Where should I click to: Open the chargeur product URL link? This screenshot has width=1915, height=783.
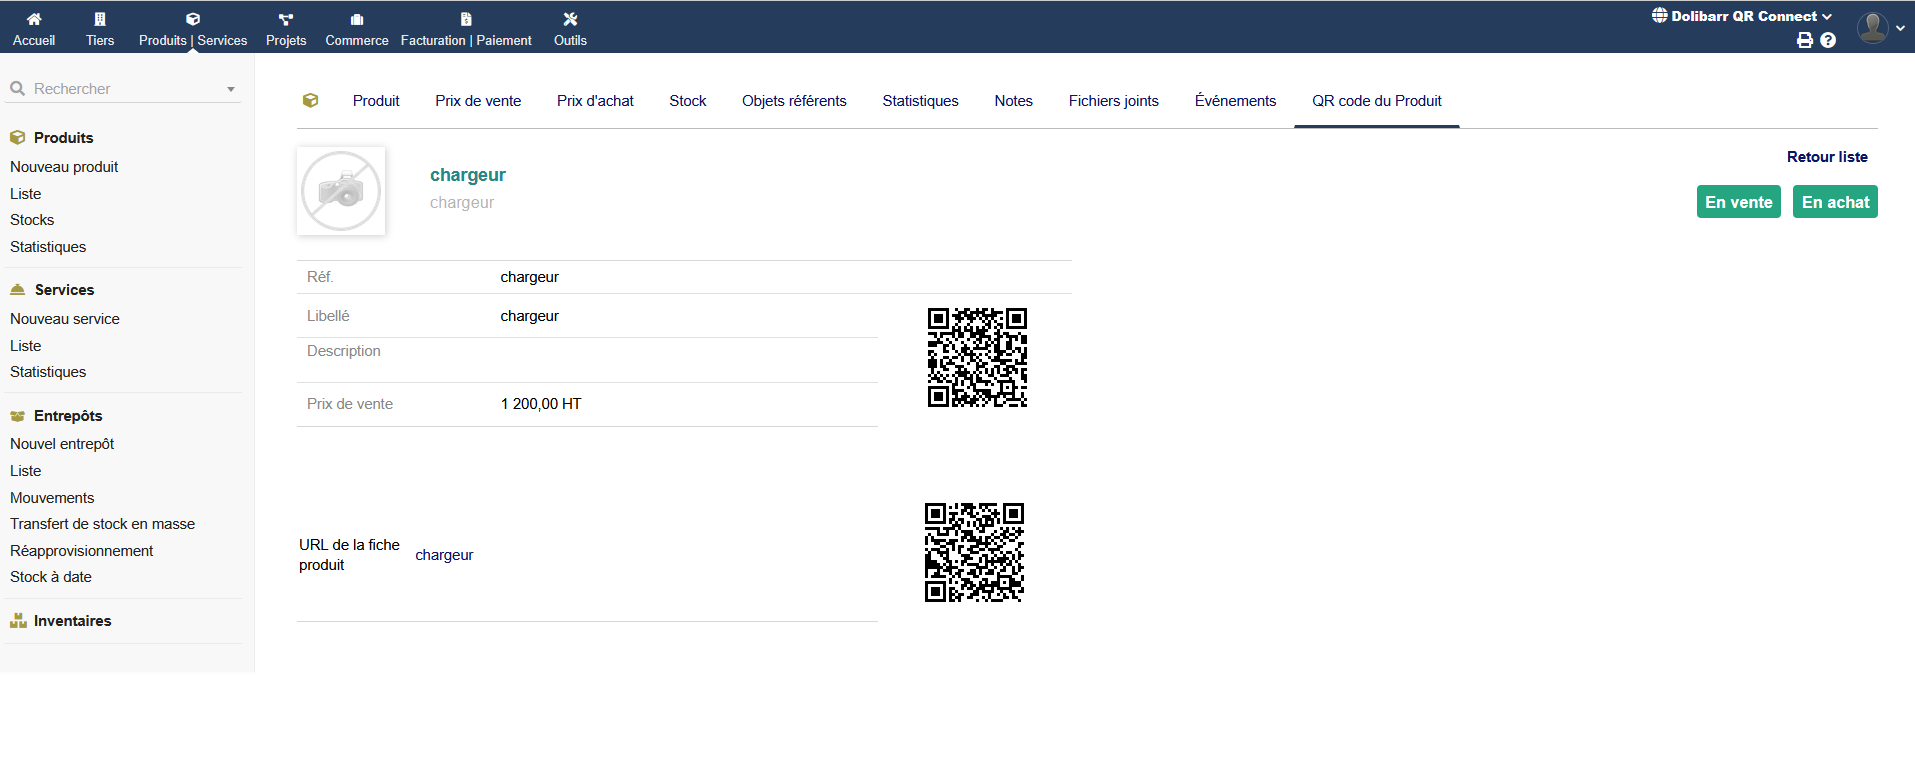pyautogui.click(x=444, y=555)
